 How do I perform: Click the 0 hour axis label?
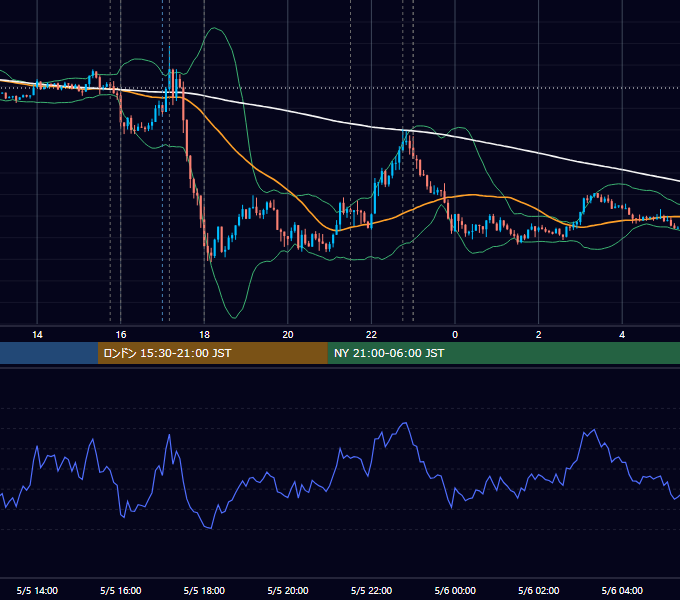point(455,335)
